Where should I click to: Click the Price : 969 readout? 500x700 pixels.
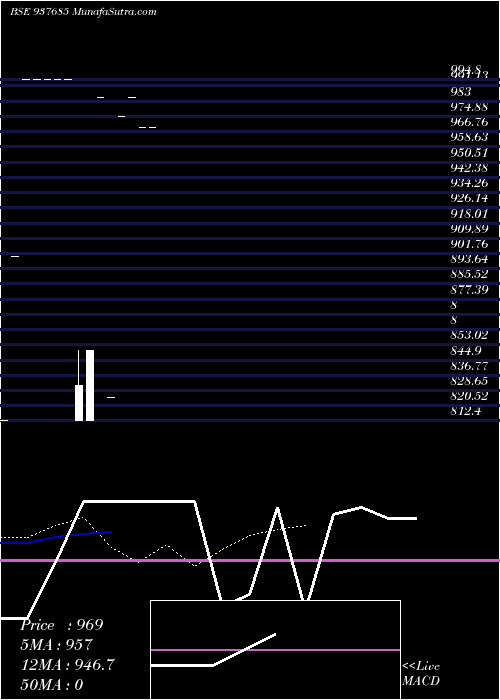[62, 625]
